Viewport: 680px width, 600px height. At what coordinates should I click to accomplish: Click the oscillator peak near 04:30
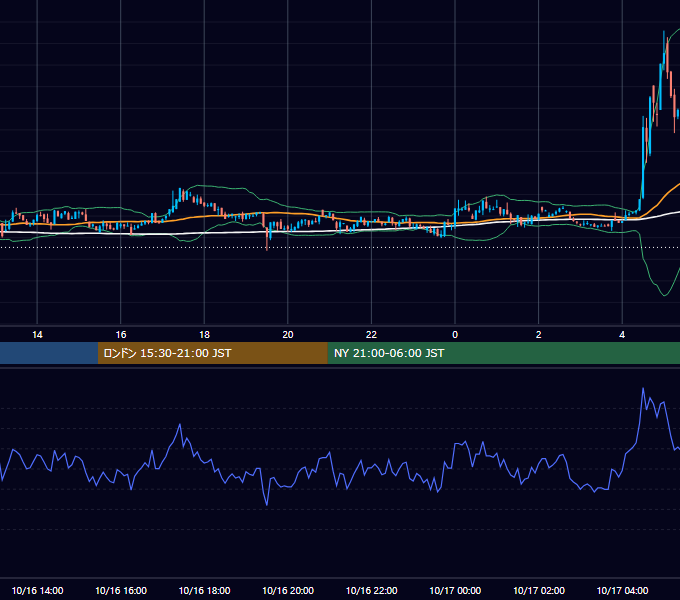643,389
